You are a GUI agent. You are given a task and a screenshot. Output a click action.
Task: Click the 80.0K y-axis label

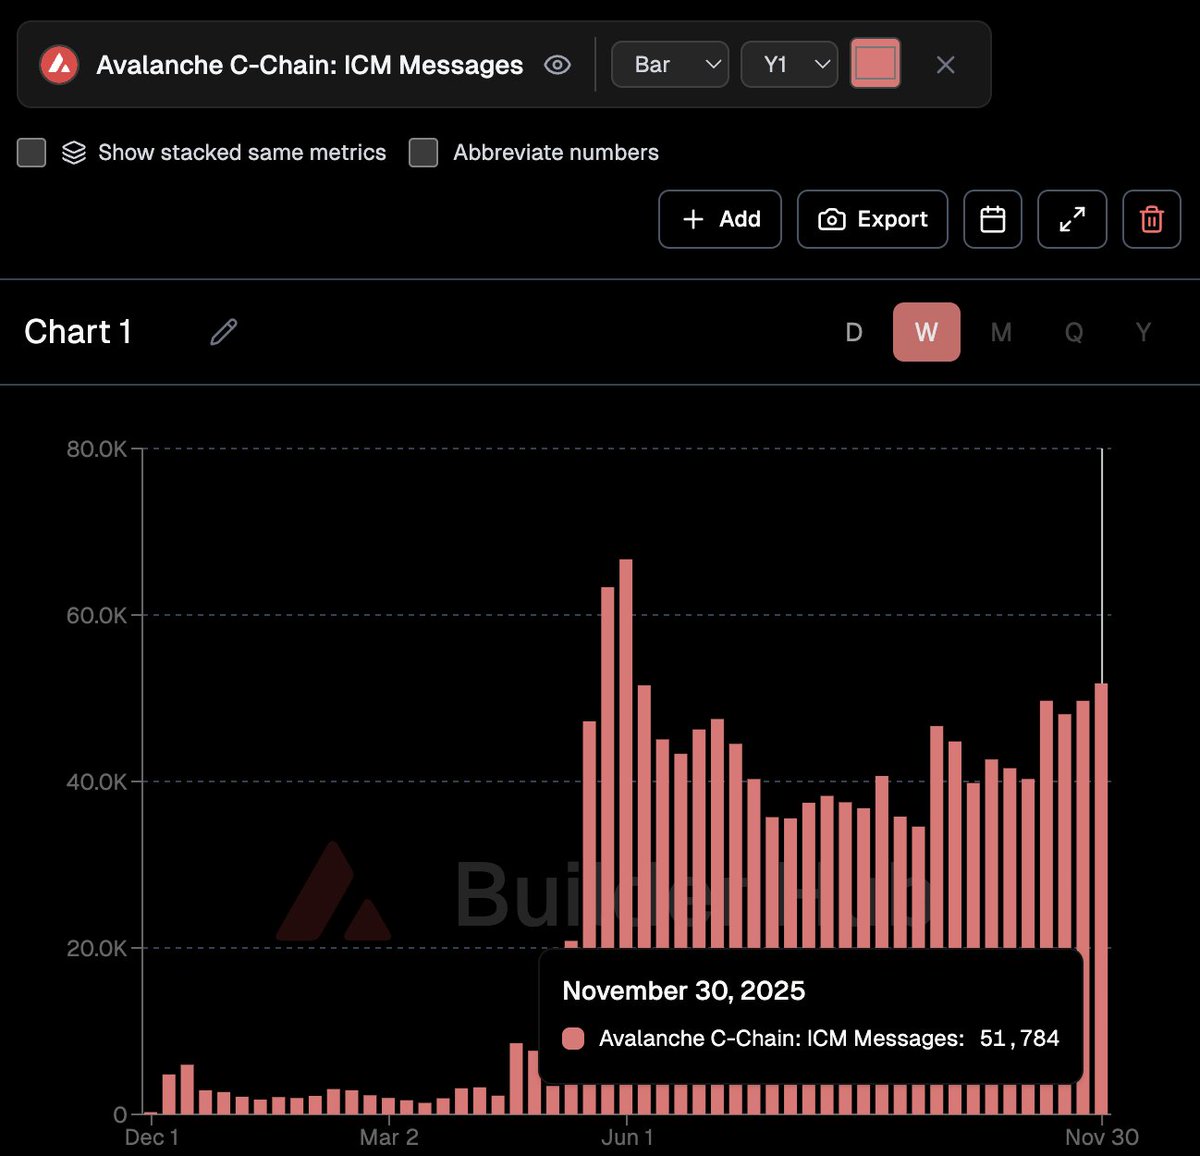pos(96,449)
